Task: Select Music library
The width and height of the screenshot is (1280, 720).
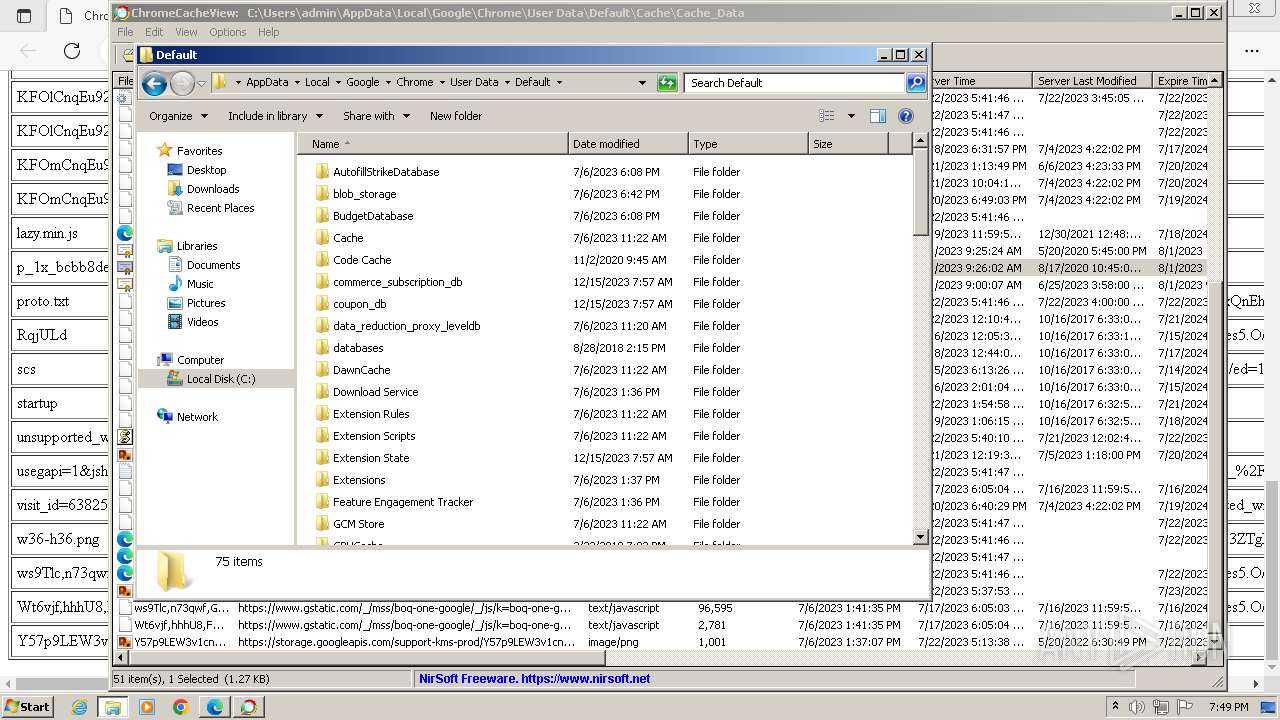Action: tap(200, 284)
